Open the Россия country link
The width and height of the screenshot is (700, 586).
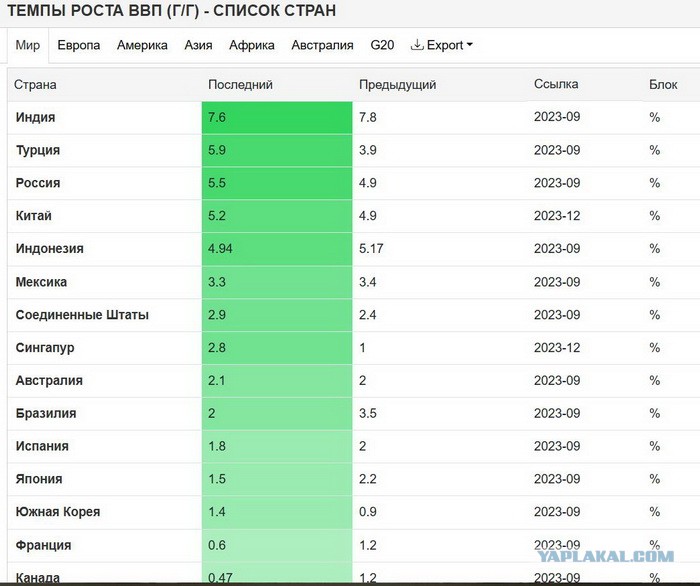[x=38, y=183]
